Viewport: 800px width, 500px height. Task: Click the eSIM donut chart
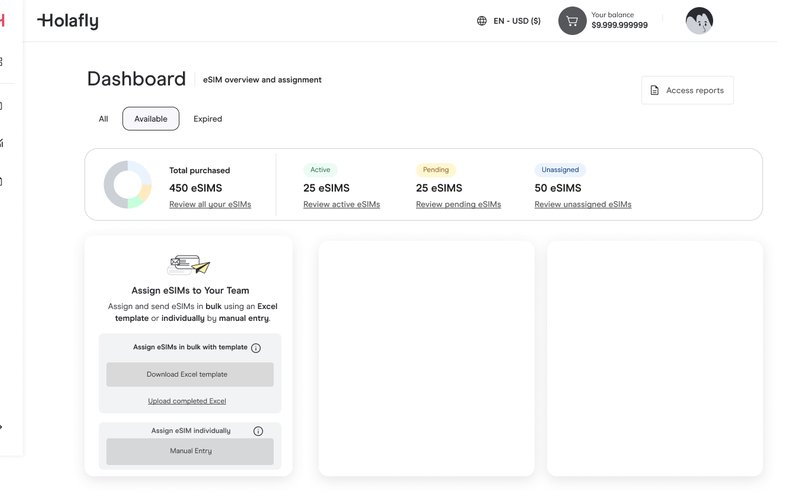click(x=127, y=185)
